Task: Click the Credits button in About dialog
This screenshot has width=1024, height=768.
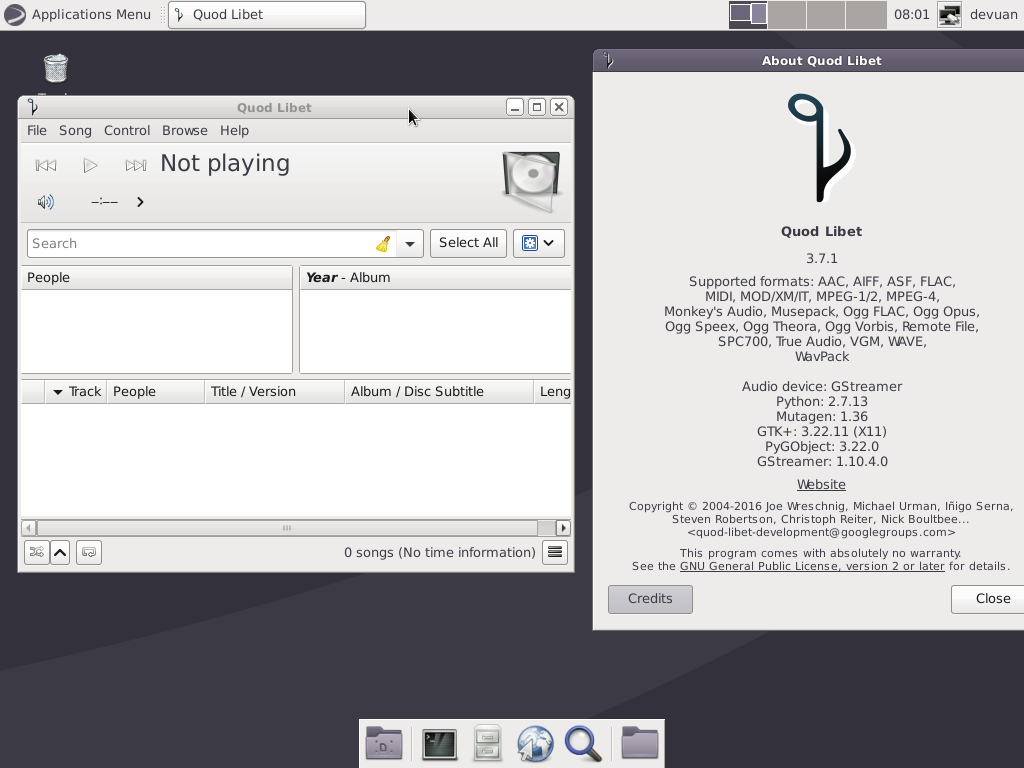Action: tap(650, 599)
